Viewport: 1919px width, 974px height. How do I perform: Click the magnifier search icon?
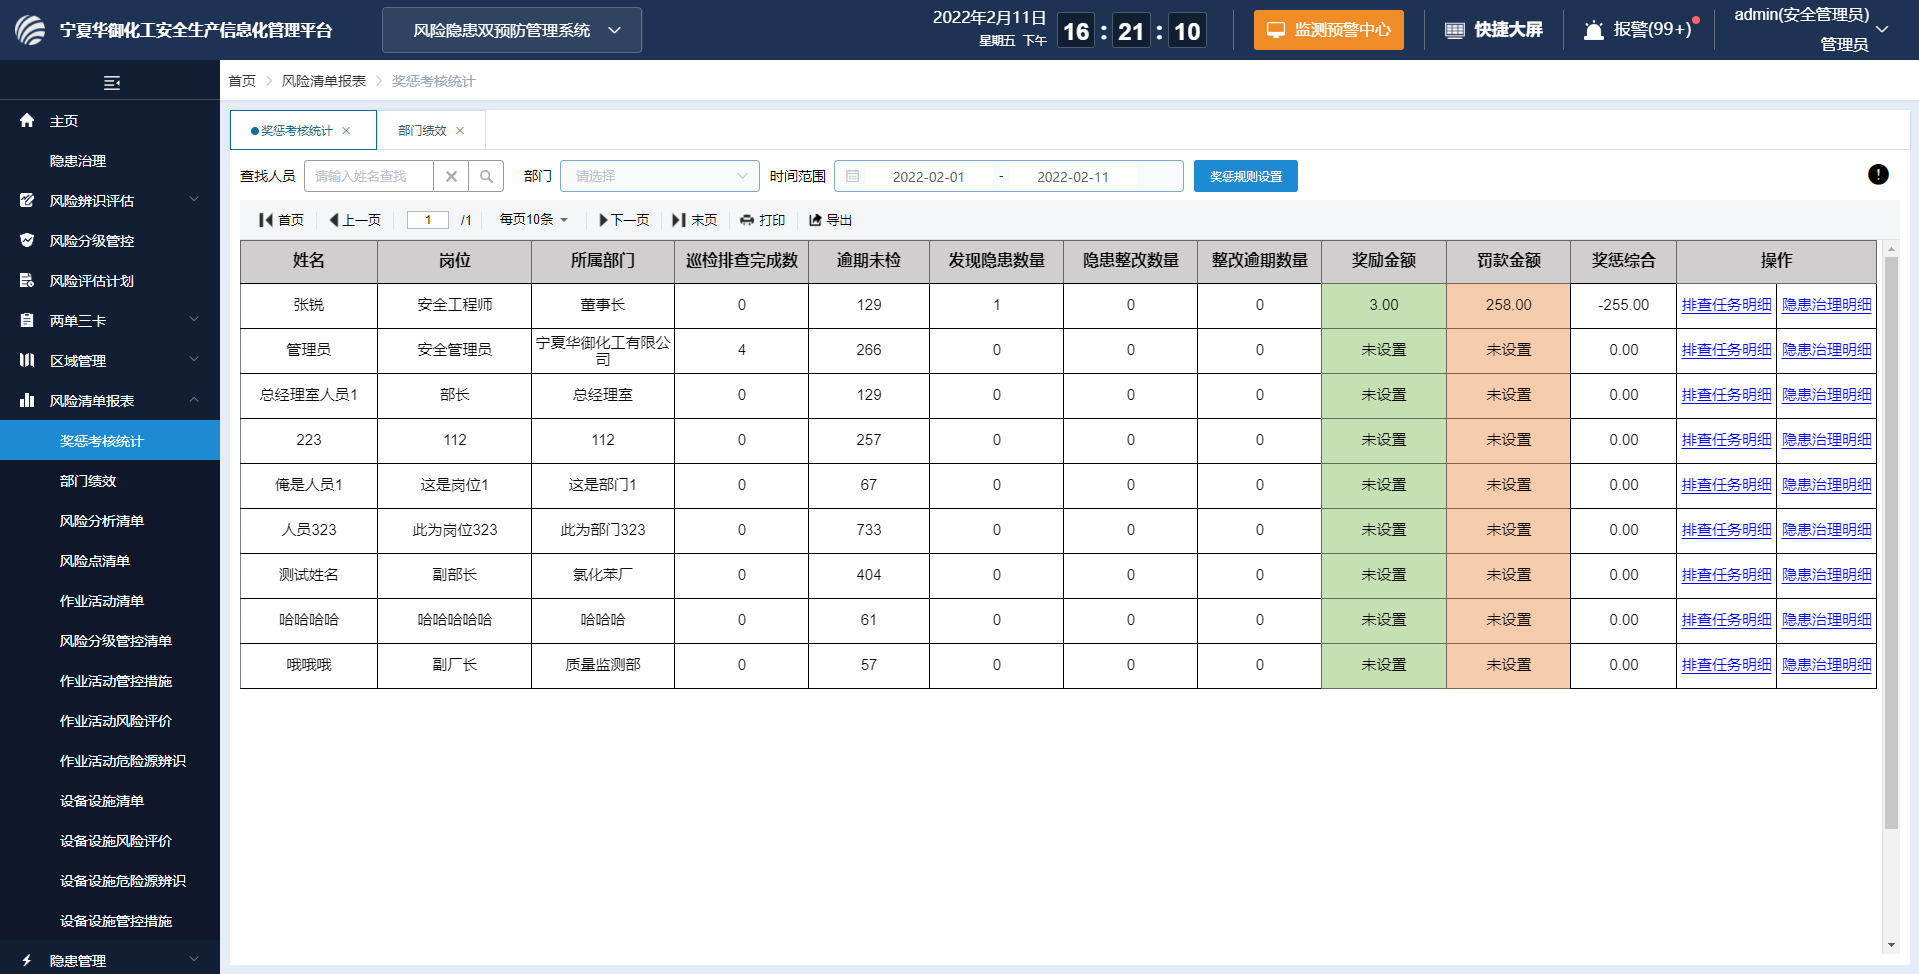[x=486, y=176]
